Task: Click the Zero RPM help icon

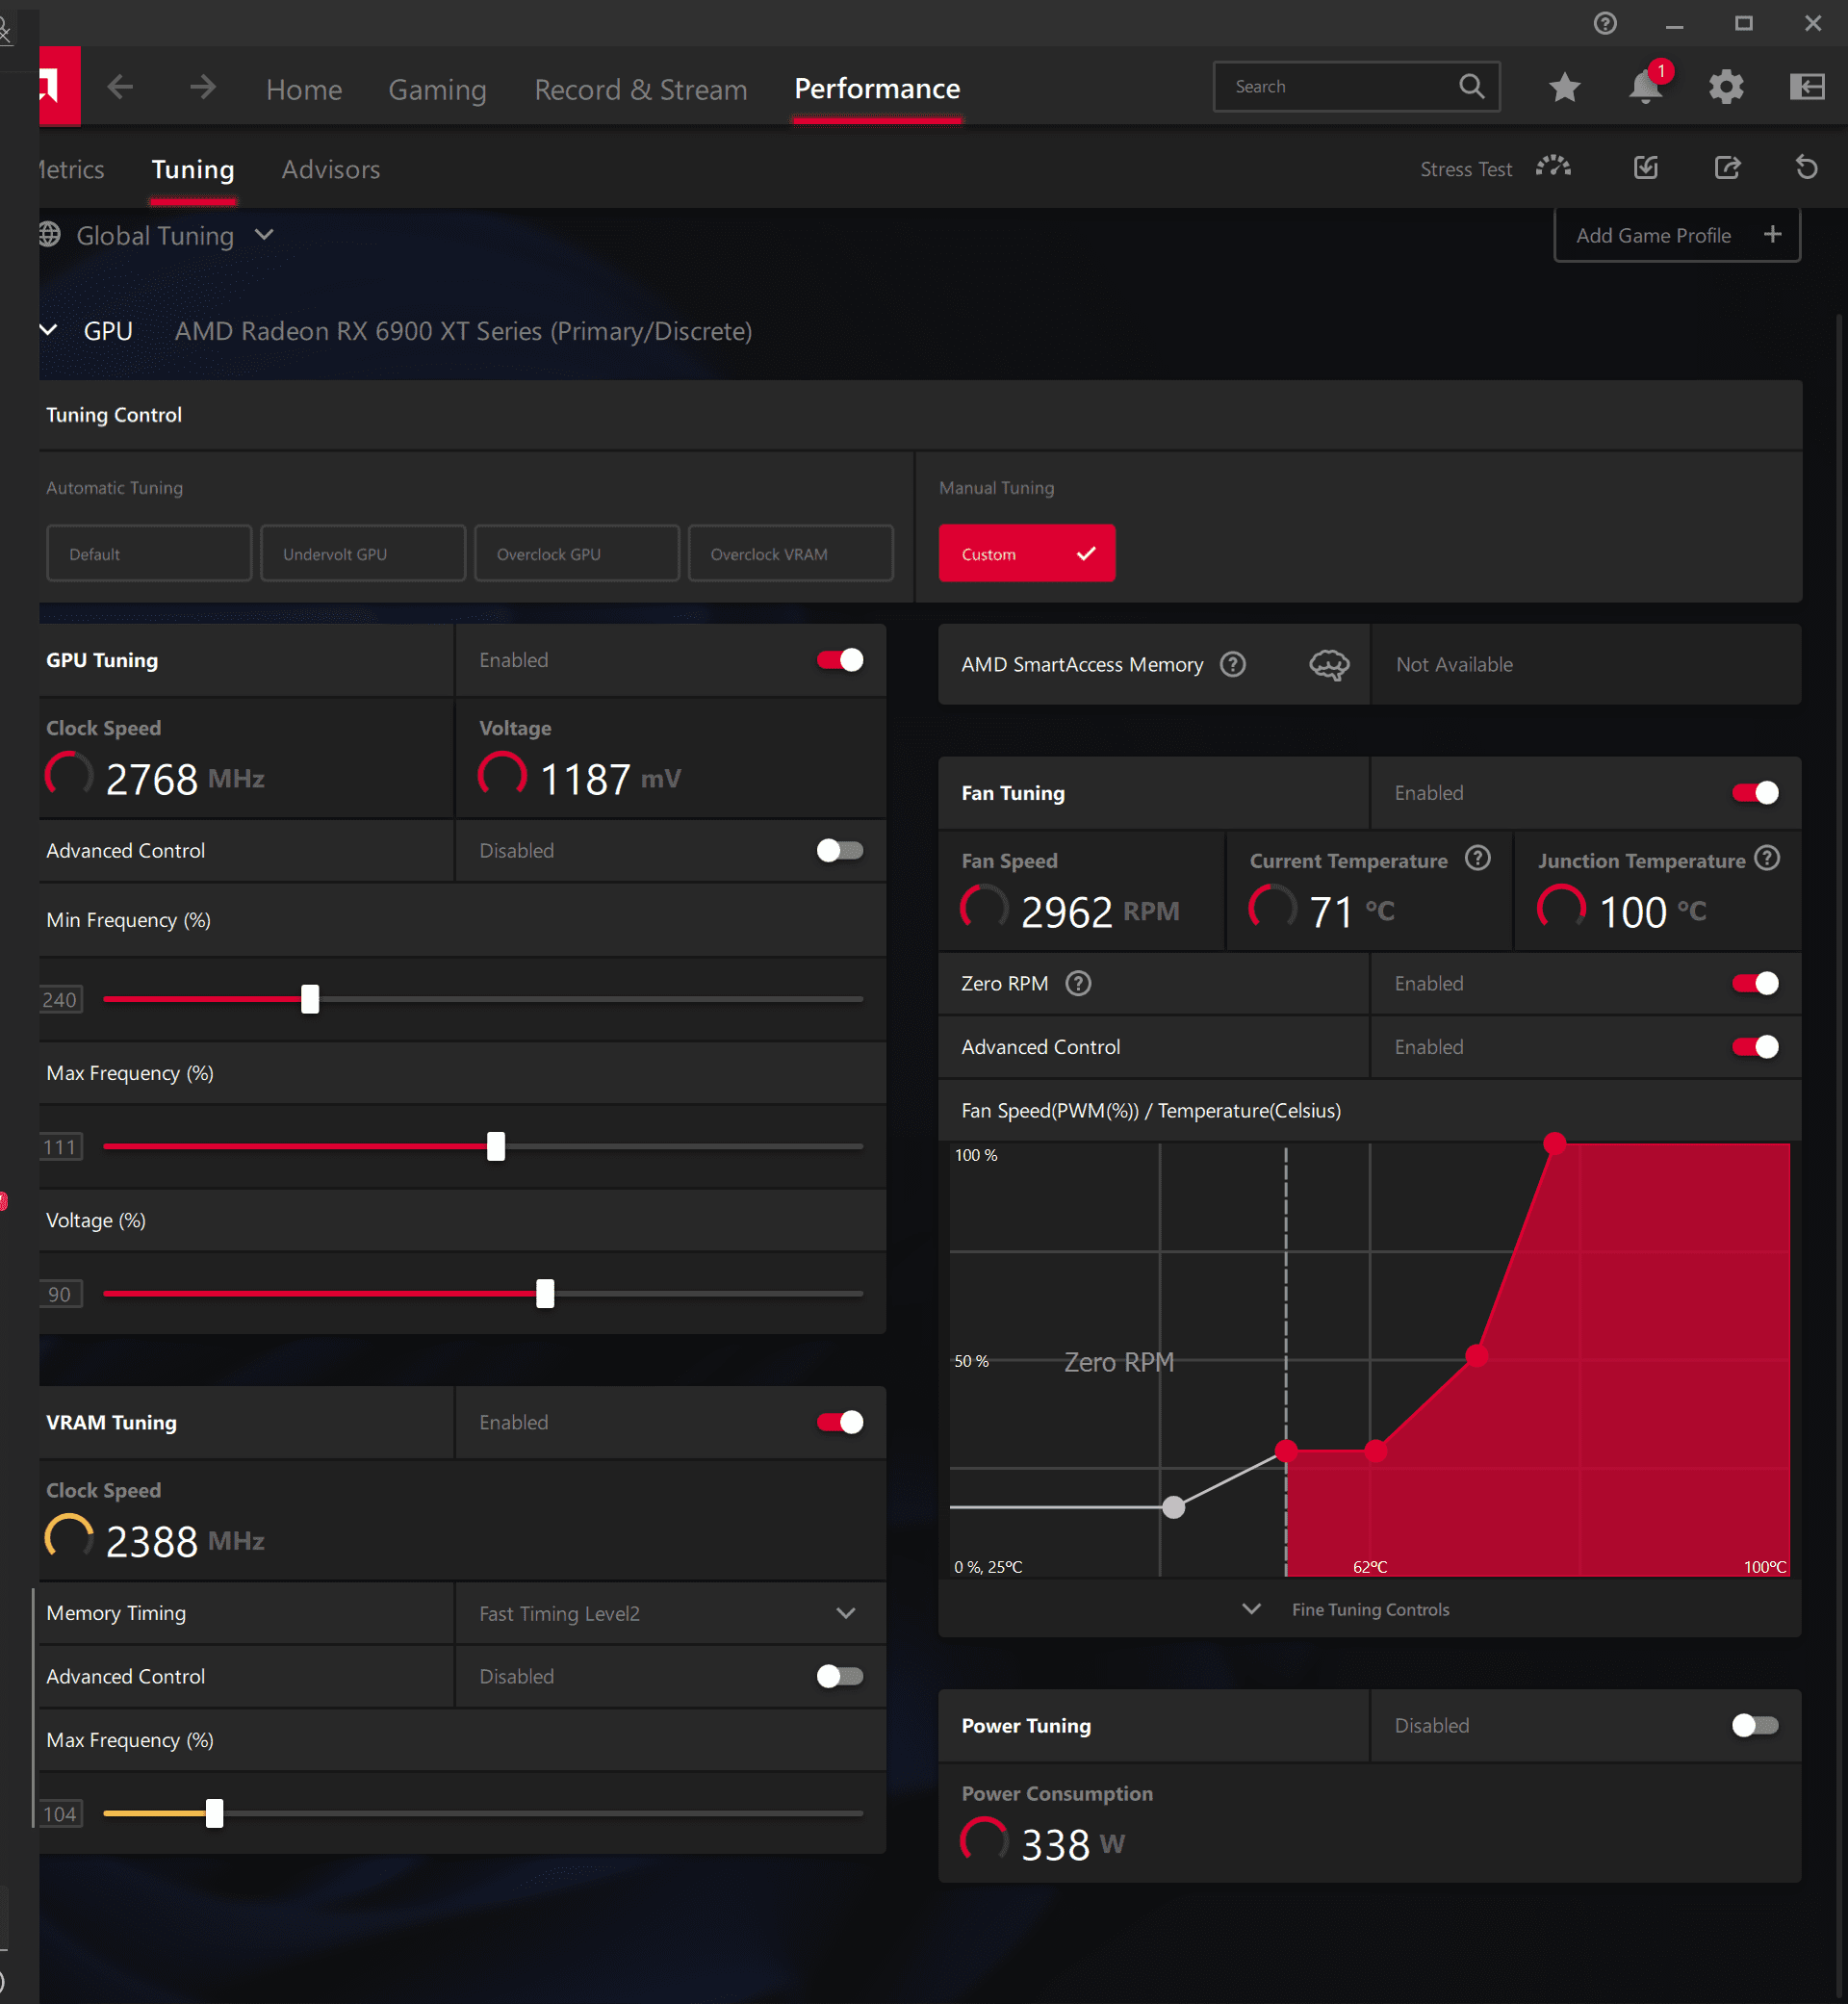Action: click(1077, 983)
